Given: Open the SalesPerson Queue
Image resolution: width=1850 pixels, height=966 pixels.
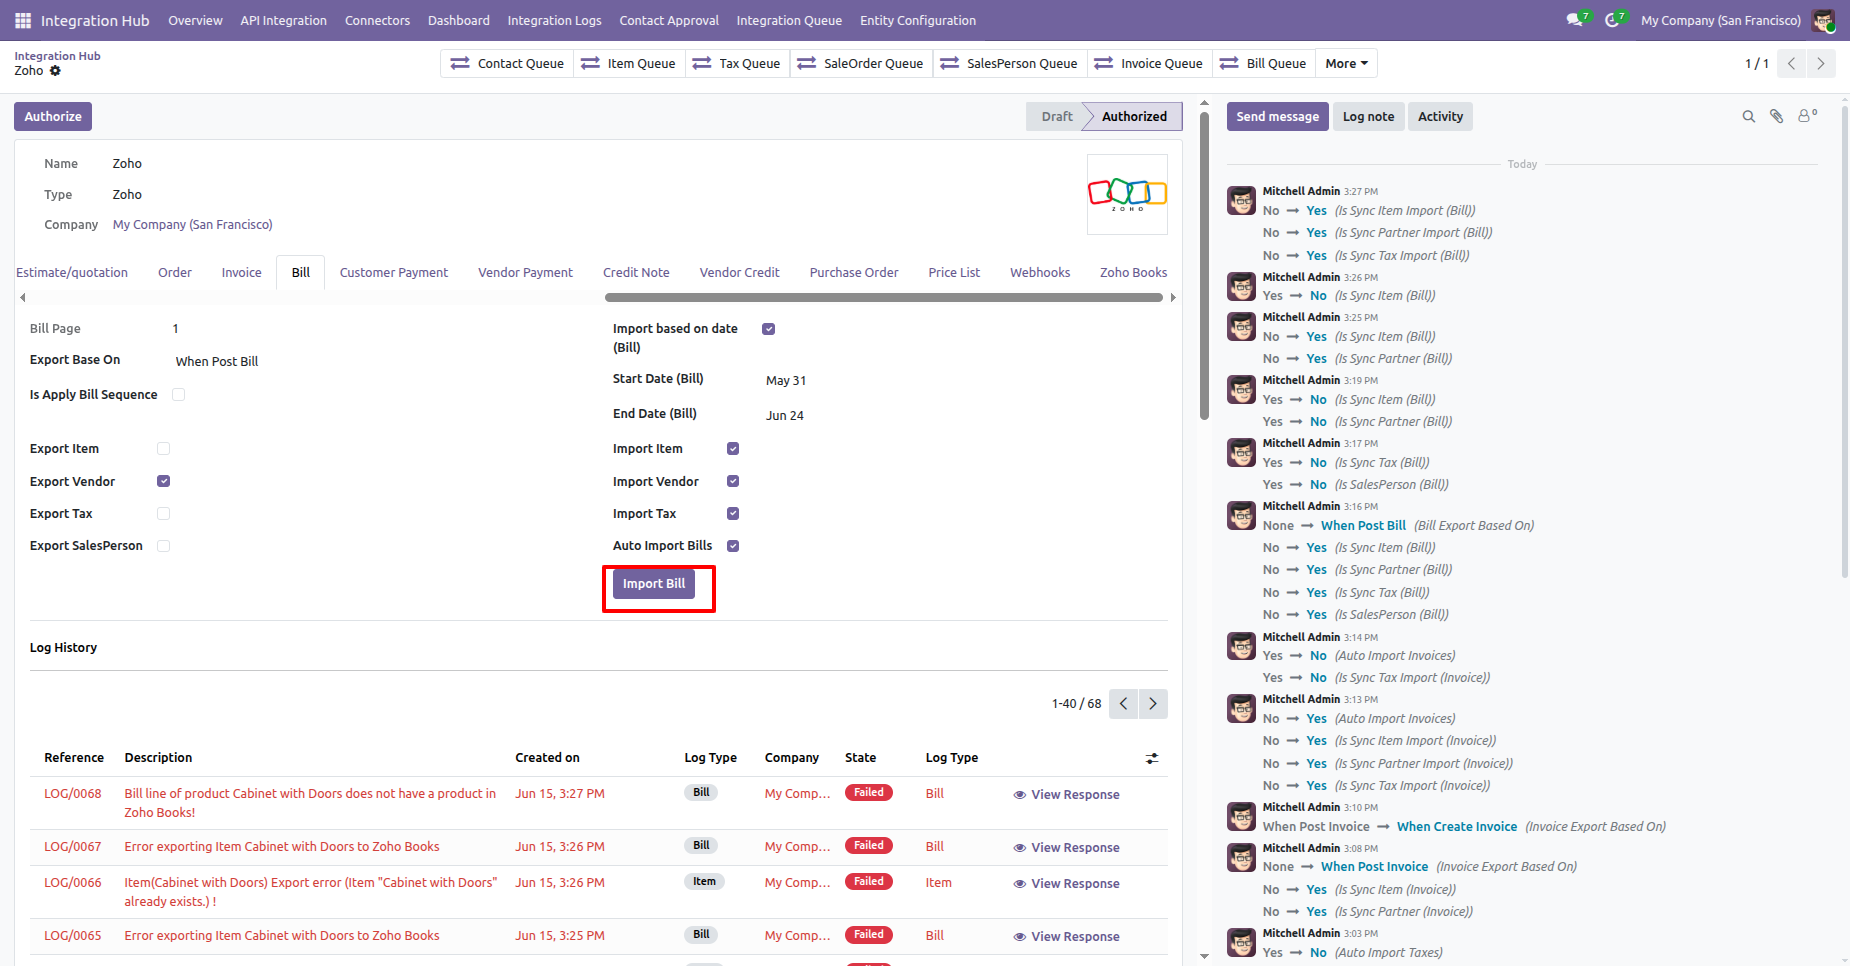Looking at the screenshot, I should click(1009, 63).
